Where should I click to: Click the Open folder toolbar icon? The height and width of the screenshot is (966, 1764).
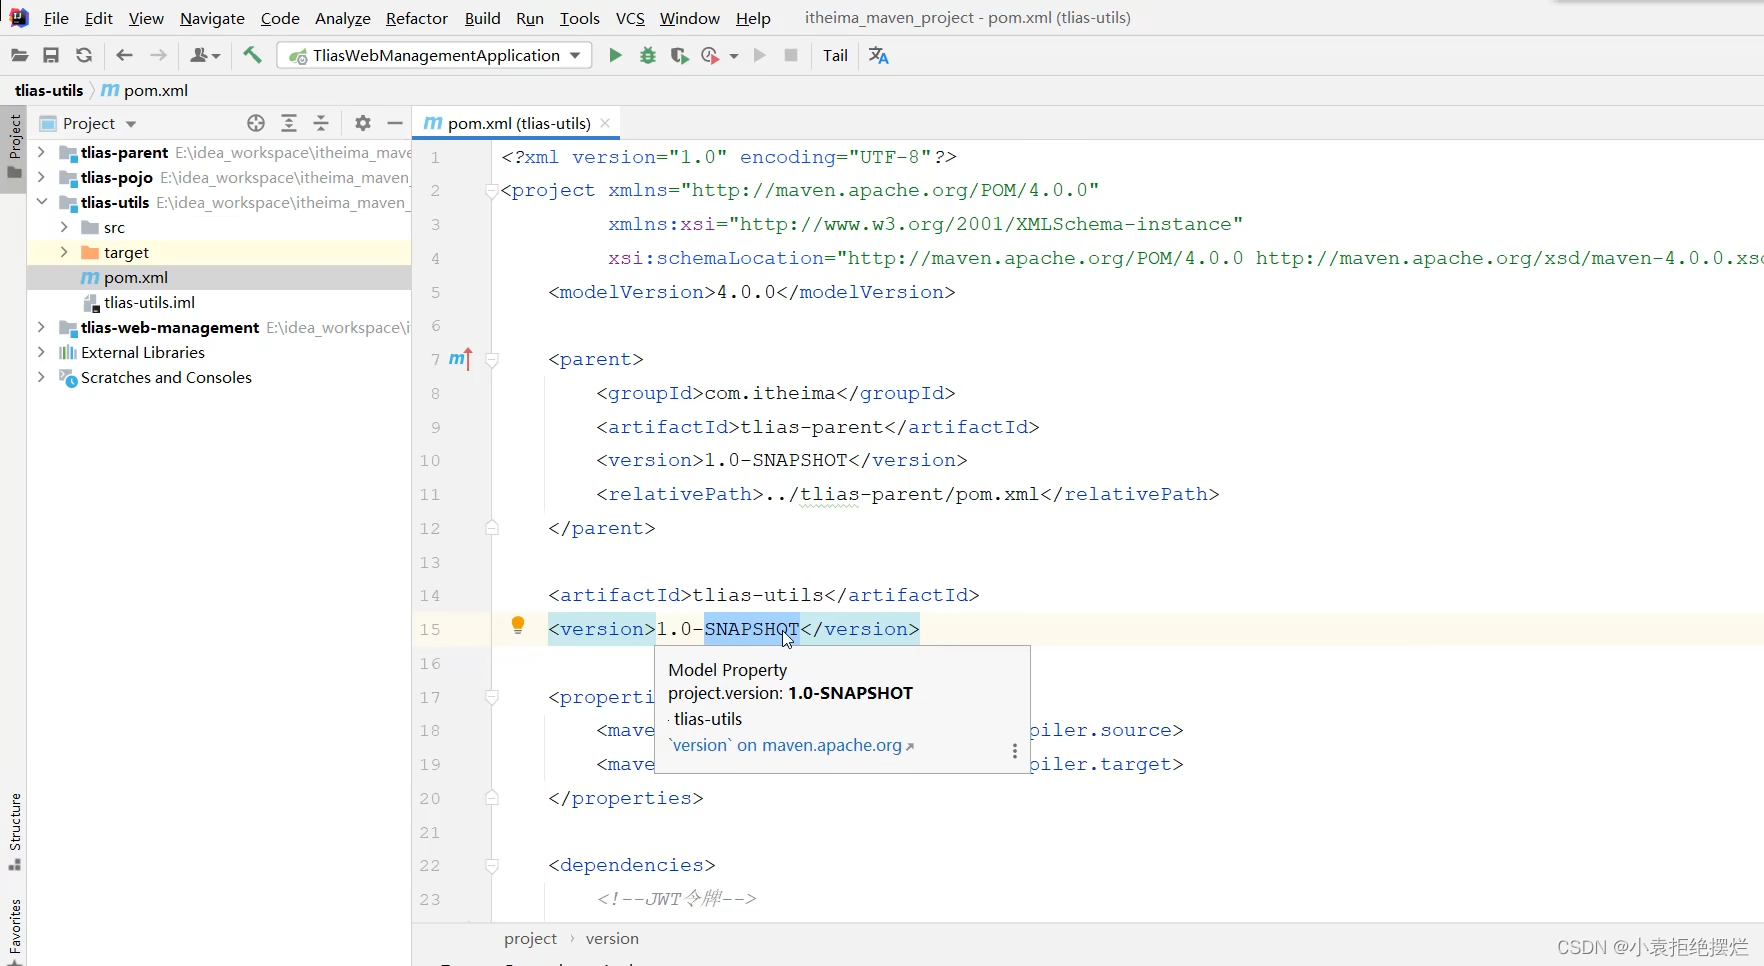pos(19,56)
